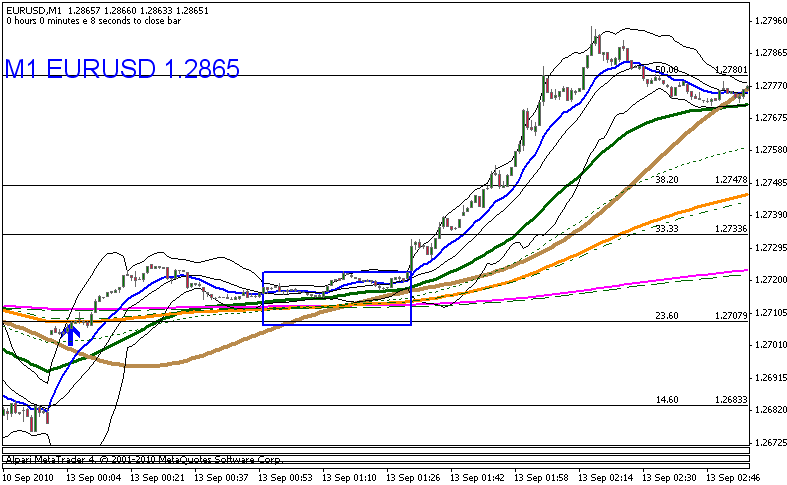The width and height of the screenshot is (787, 485).
Task: Click the 1.26725 price on the axis
Action: pyautogui.click(x=768, y=442)
